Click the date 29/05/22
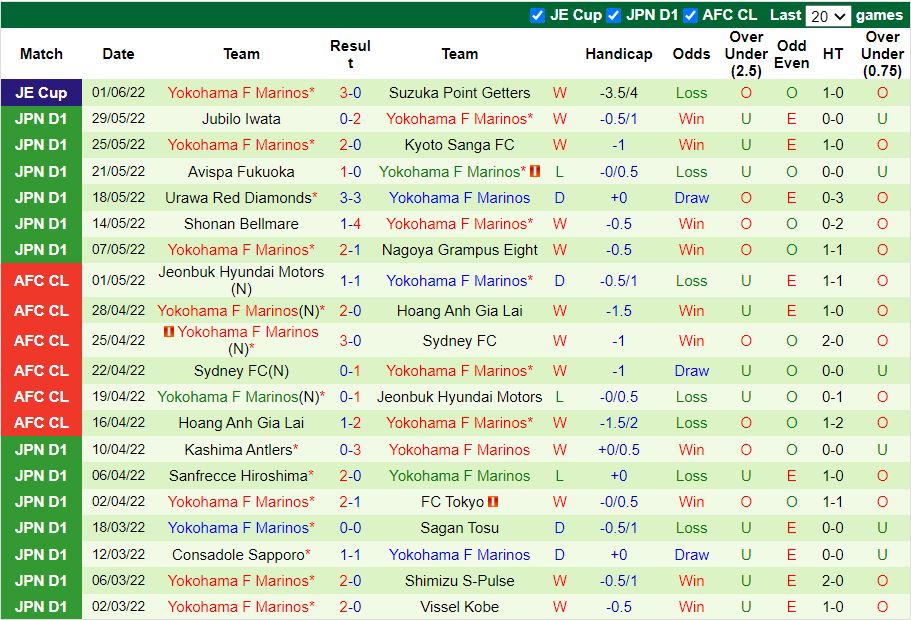The width and height of the screenshot is (911, 620). pyautogui.click(x=119, y=119)
